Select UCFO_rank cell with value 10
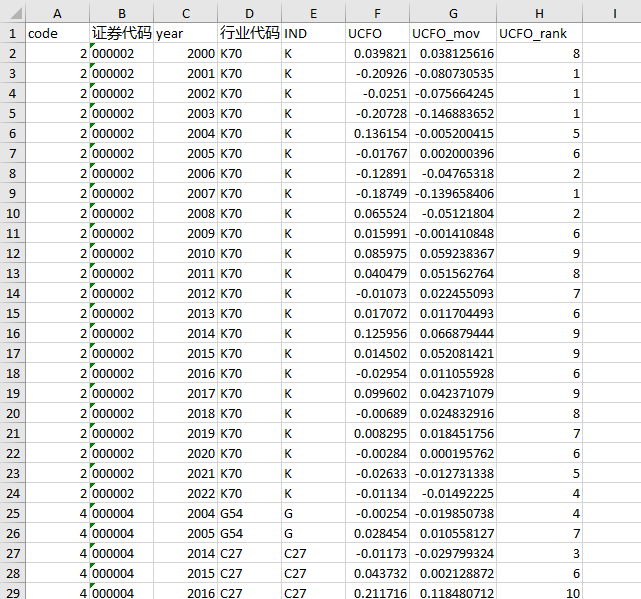Viewport: 641px width, 599px height. pos(539,592)
